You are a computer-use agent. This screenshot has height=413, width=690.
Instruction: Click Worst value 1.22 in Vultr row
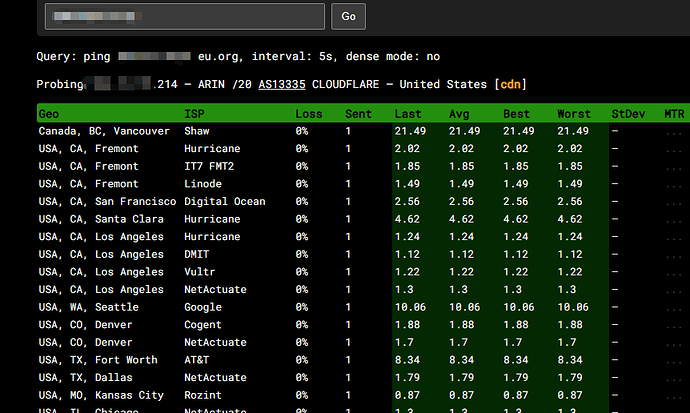click(x=570, y=272)
